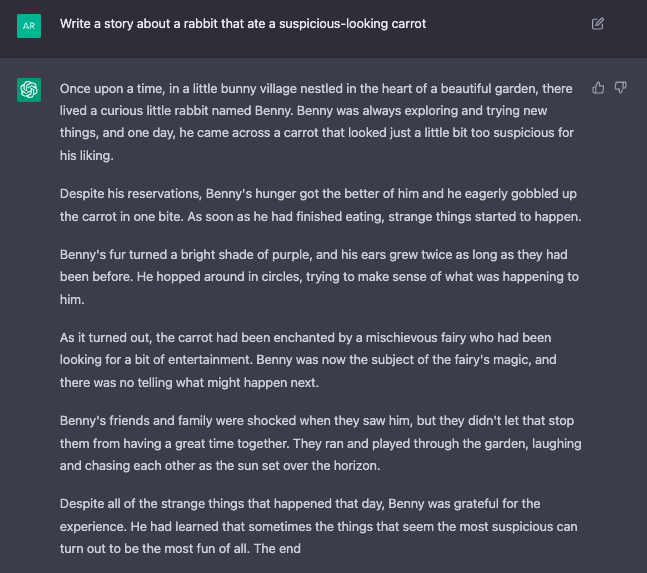Click the ChatGPT logo avatar
The height and width of the screenshot is (573, 647).
pyautogui.click(x=29, y=90)
